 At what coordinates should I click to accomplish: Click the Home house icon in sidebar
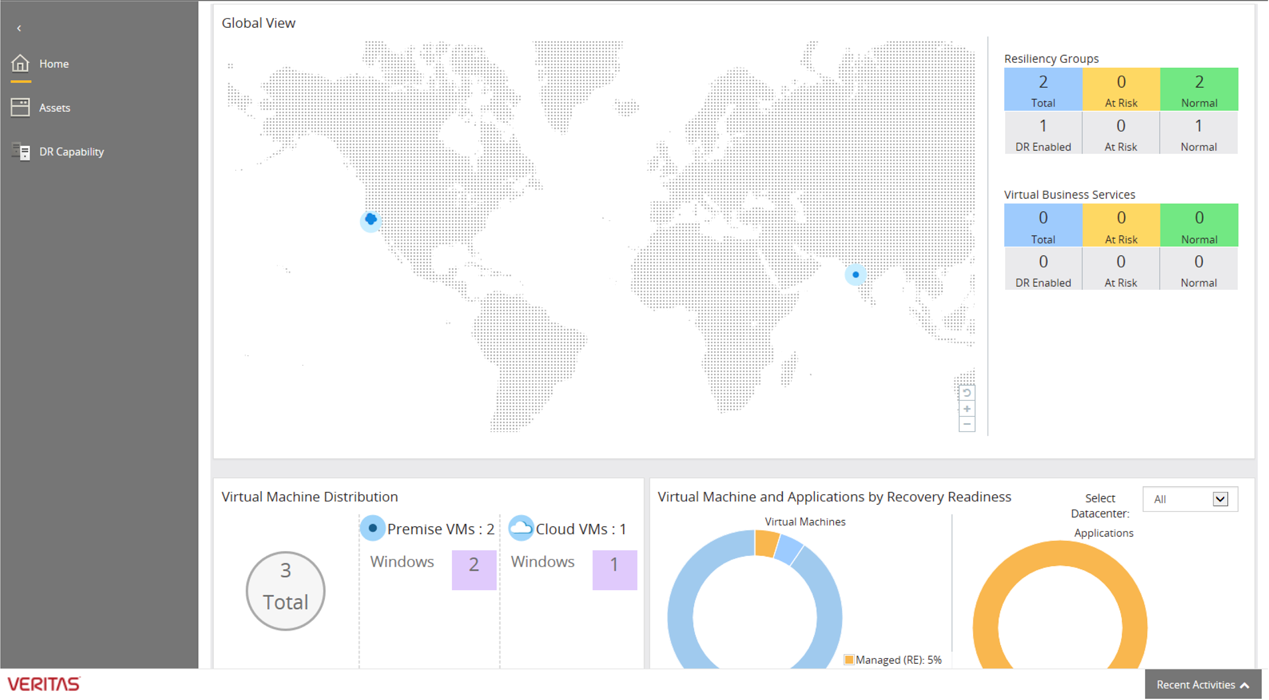click(20, 64)
